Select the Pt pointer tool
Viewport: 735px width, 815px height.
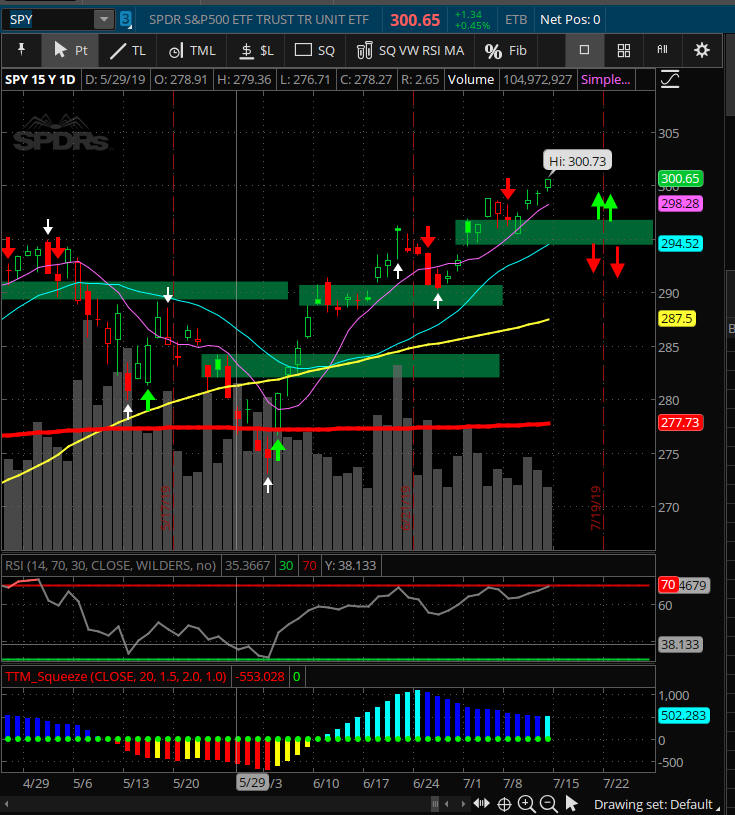[x=69, y=50]
